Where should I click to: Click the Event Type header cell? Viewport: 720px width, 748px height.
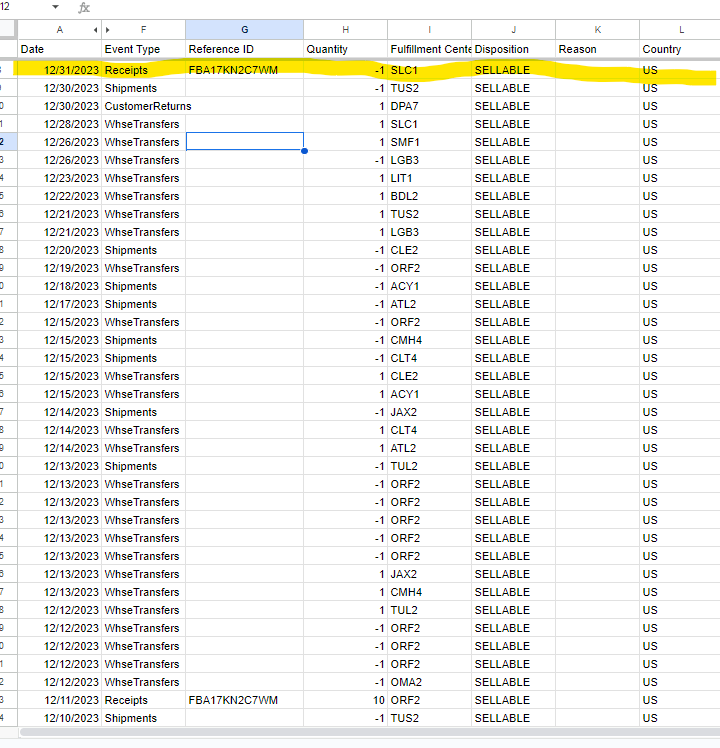tap(143, 49)
